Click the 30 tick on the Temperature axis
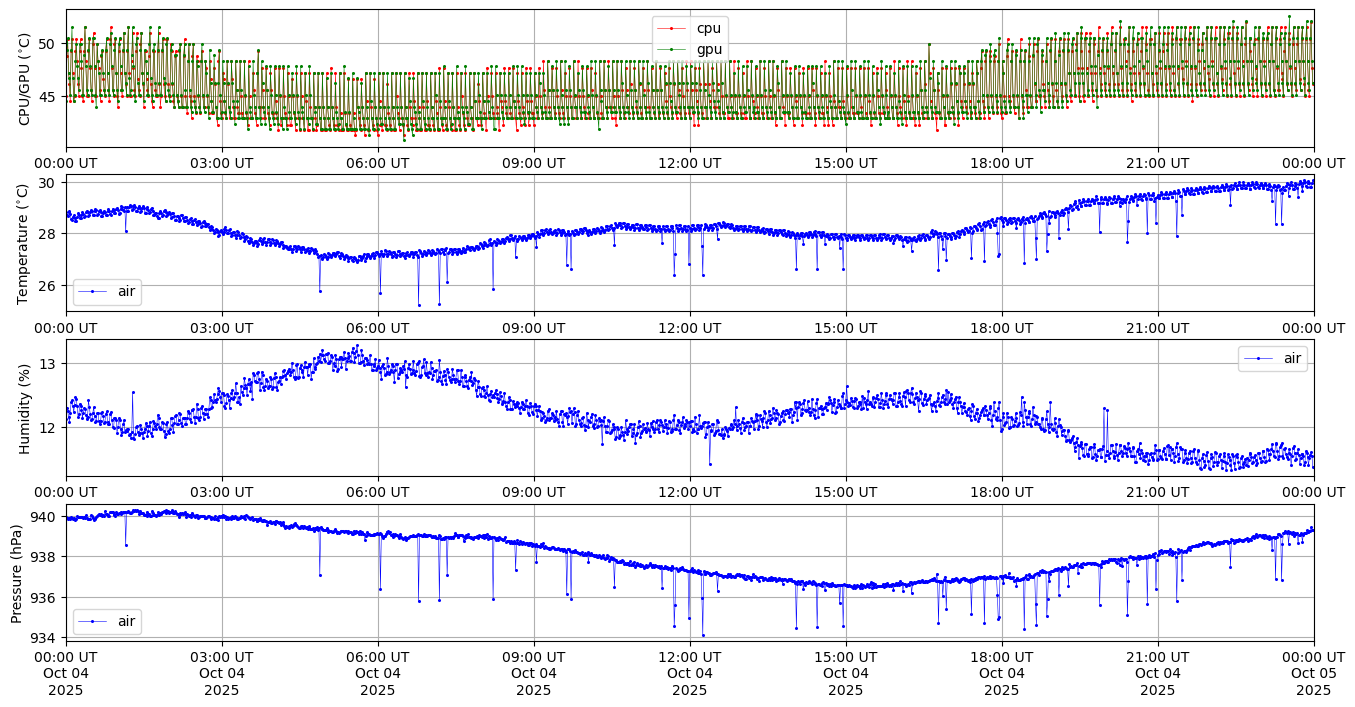This screenshot has width=1355, height=707. click(50, 182)
